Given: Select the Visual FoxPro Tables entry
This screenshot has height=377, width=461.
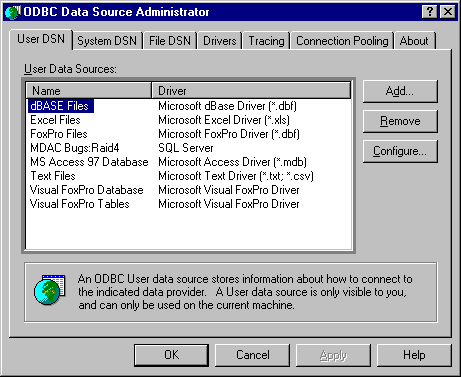Looking at the screenshot, I should [x=80, y=204].
